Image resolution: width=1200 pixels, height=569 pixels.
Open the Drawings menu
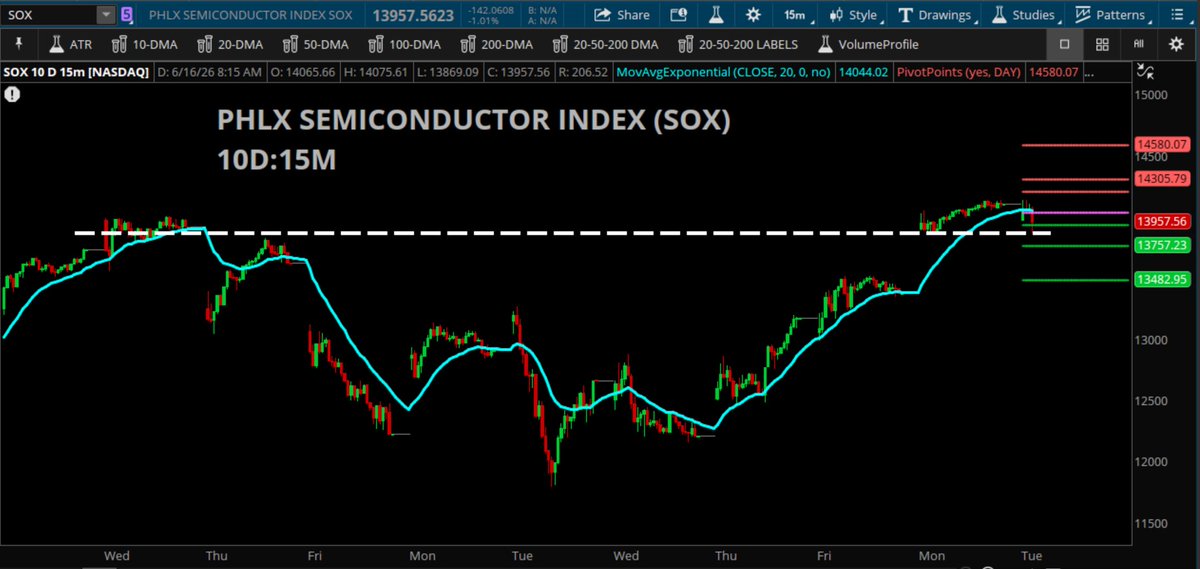click(936, 15)
